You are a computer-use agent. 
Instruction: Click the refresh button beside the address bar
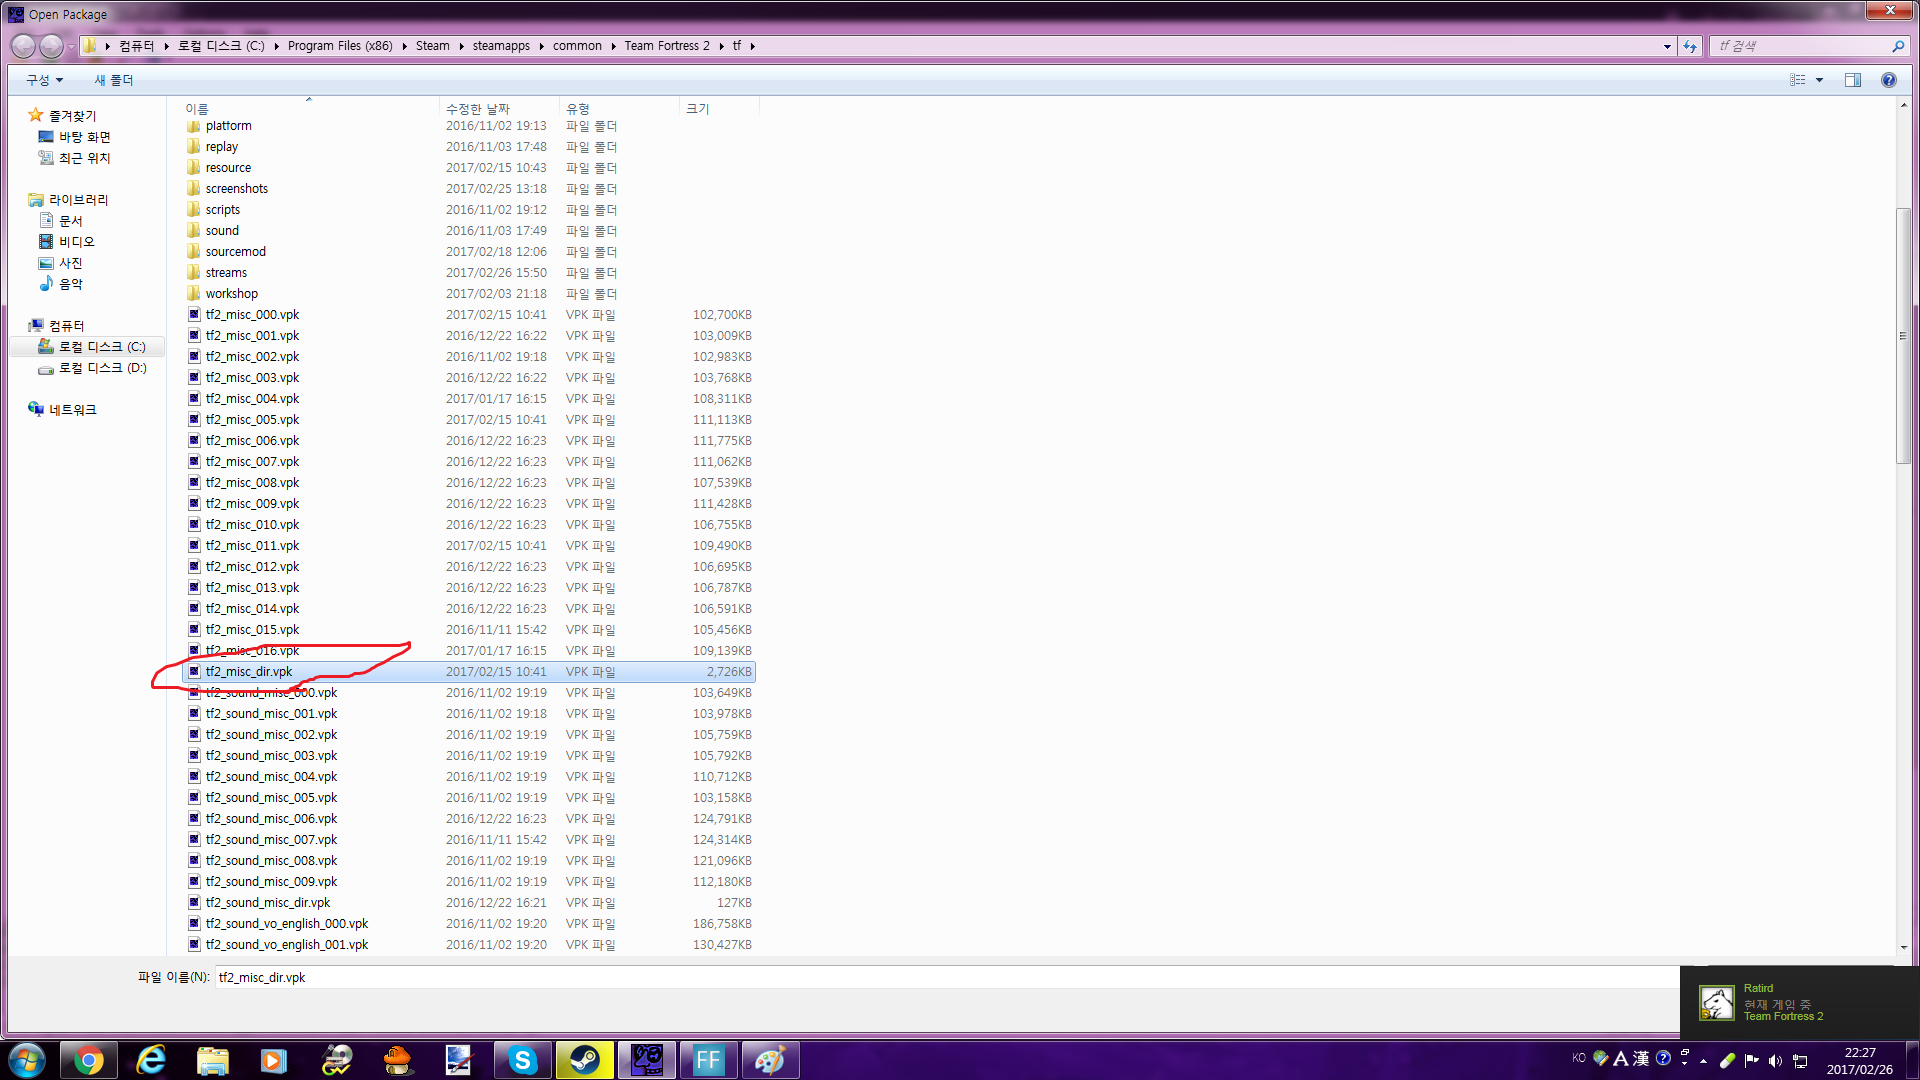(x=1690, y=46)
